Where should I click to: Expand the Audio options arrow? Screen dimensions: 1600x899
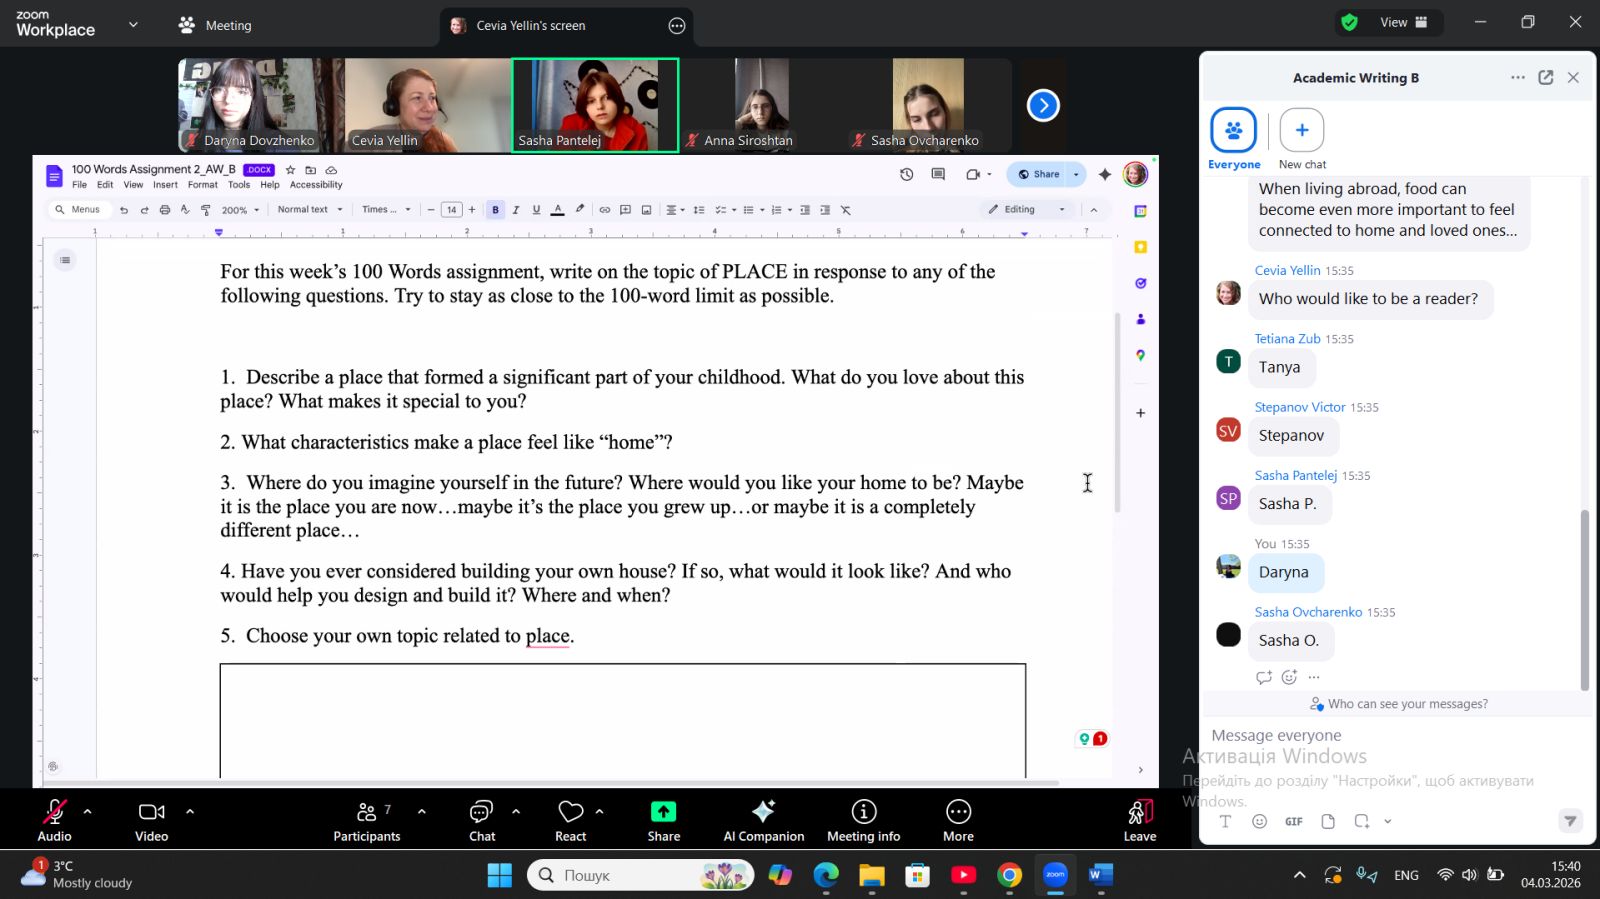click(88, 811)
